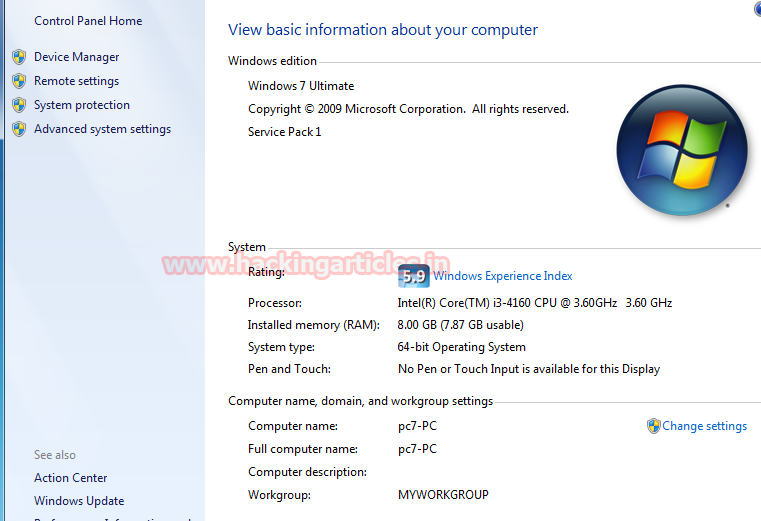Click the shield icon beside Advanced system settings
Viewport: 761px width, 521px height.
(19, 129)
